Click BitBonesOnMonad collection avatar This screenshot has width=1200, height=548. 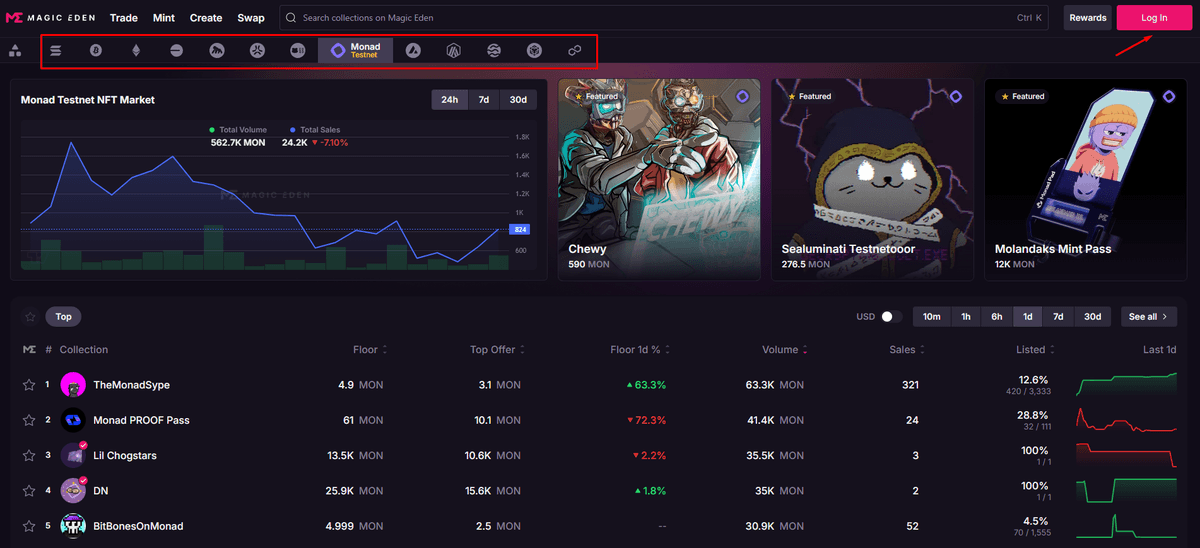pos(73,526)
